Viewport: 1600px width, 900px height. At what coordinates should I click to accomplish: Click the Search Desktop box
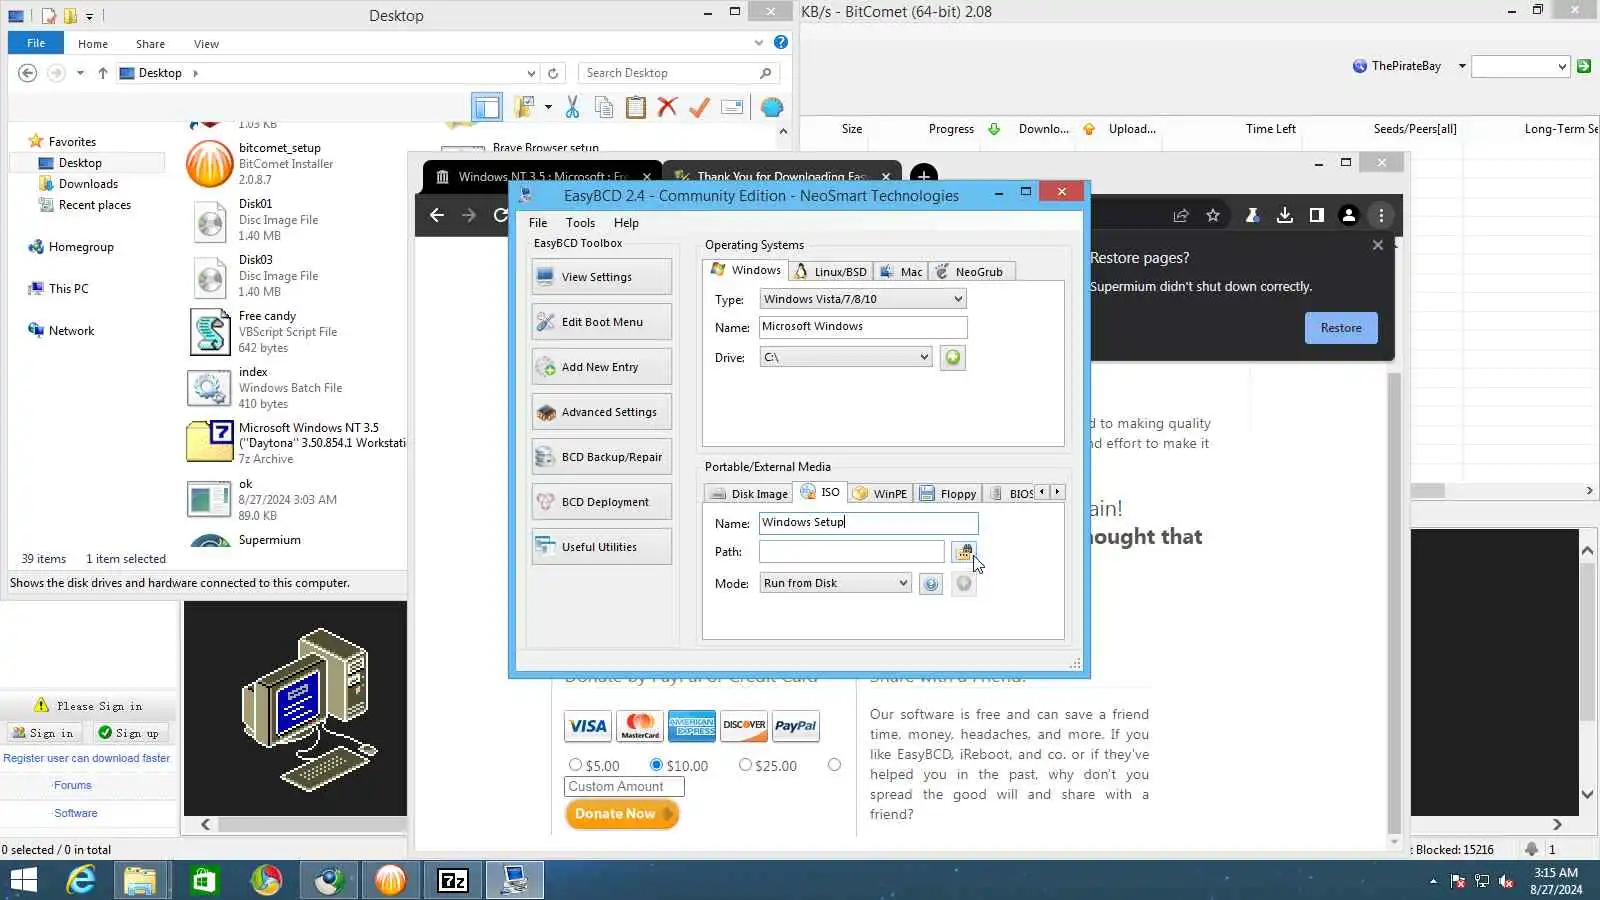(678, 73)
